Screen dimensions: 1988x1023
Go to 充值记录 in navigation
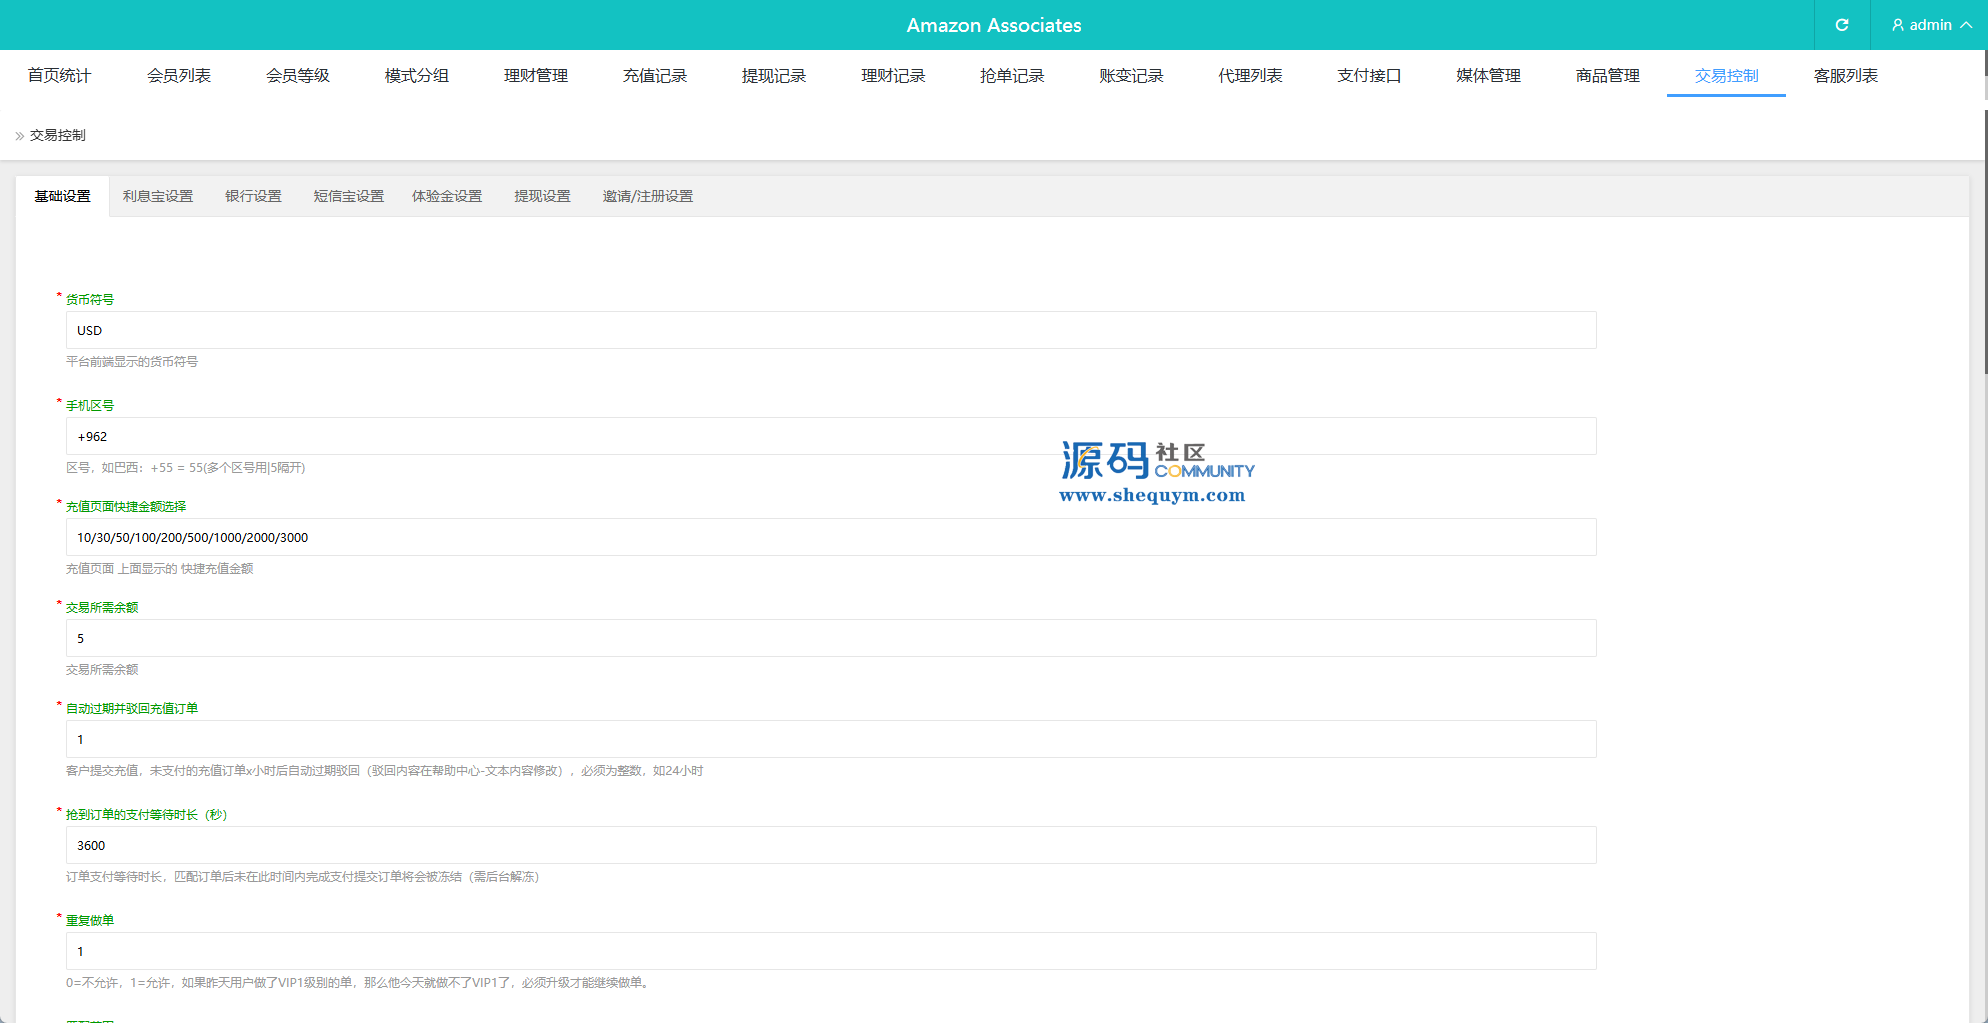pyautogui.click(x=654, y=76)
